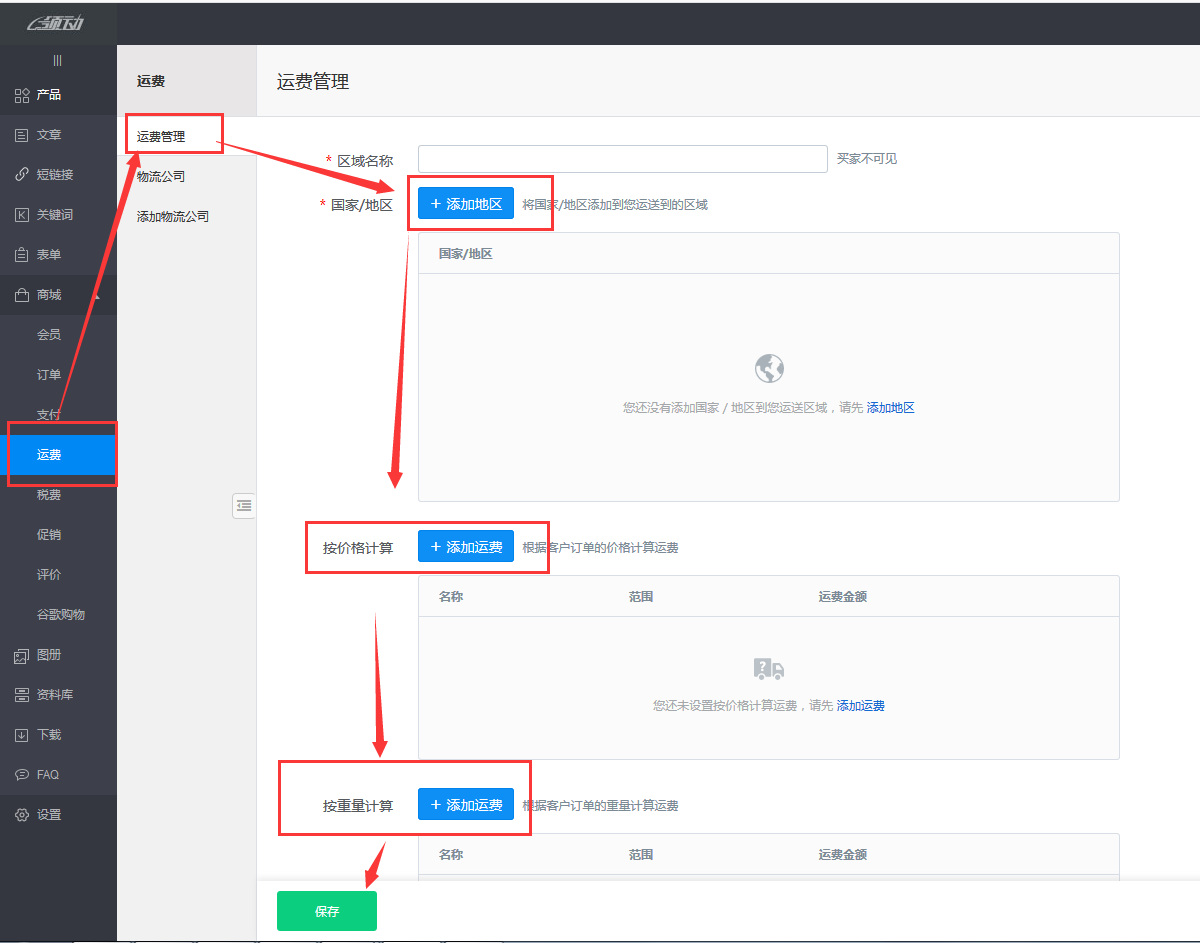1200x943 pixels.
Task: Toggle the sidebar collapse bars at top
Action: [58, 61]
